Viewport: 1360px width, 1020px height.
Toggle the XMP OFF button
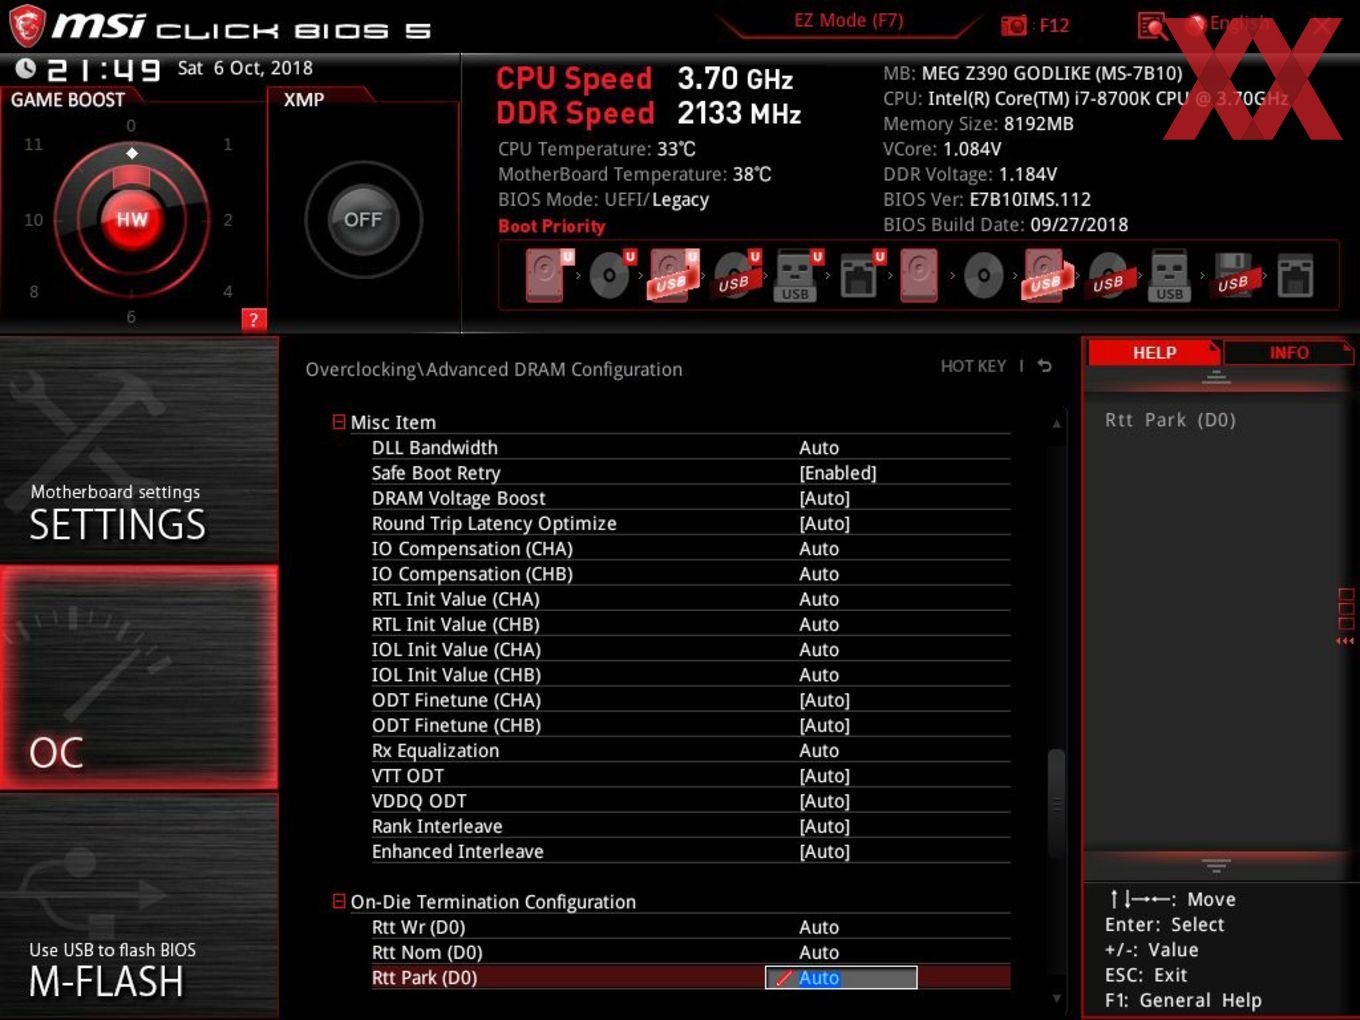[x=363, y=219]
